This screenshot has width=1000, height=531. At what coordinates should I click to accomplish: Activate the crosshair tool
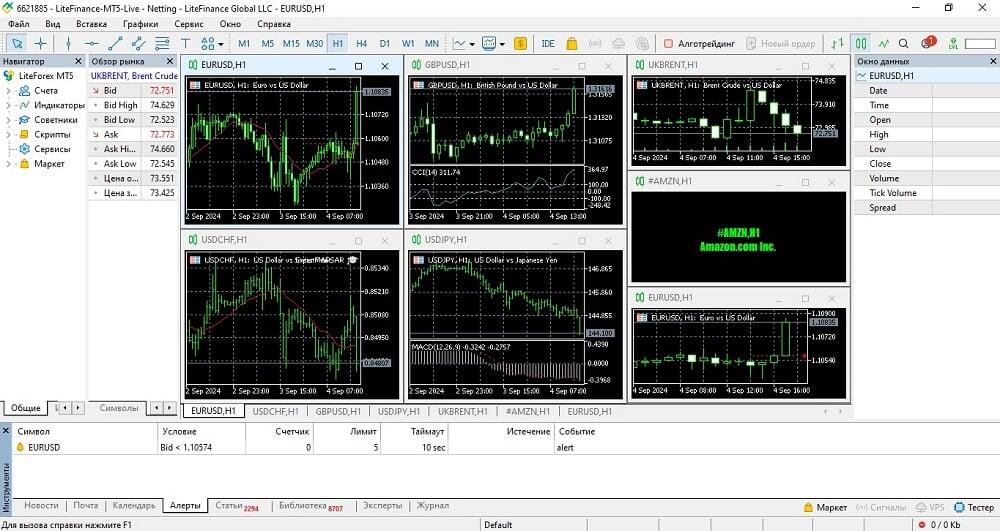[x=40, y=43]
